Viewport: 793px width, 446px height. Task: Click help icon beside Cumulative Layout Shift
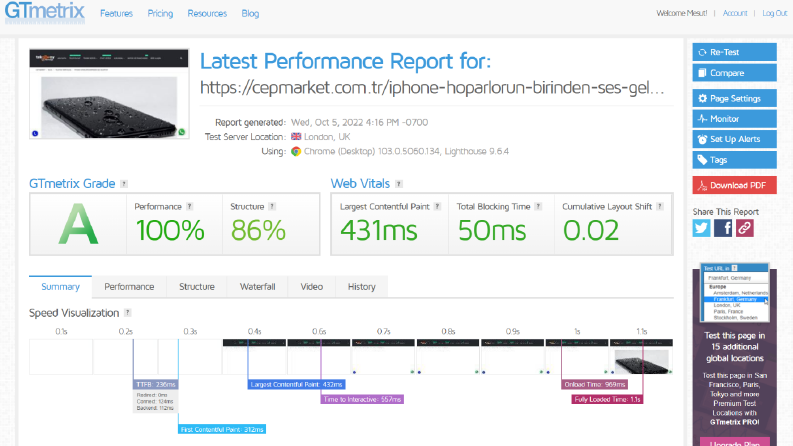[659, 206]
